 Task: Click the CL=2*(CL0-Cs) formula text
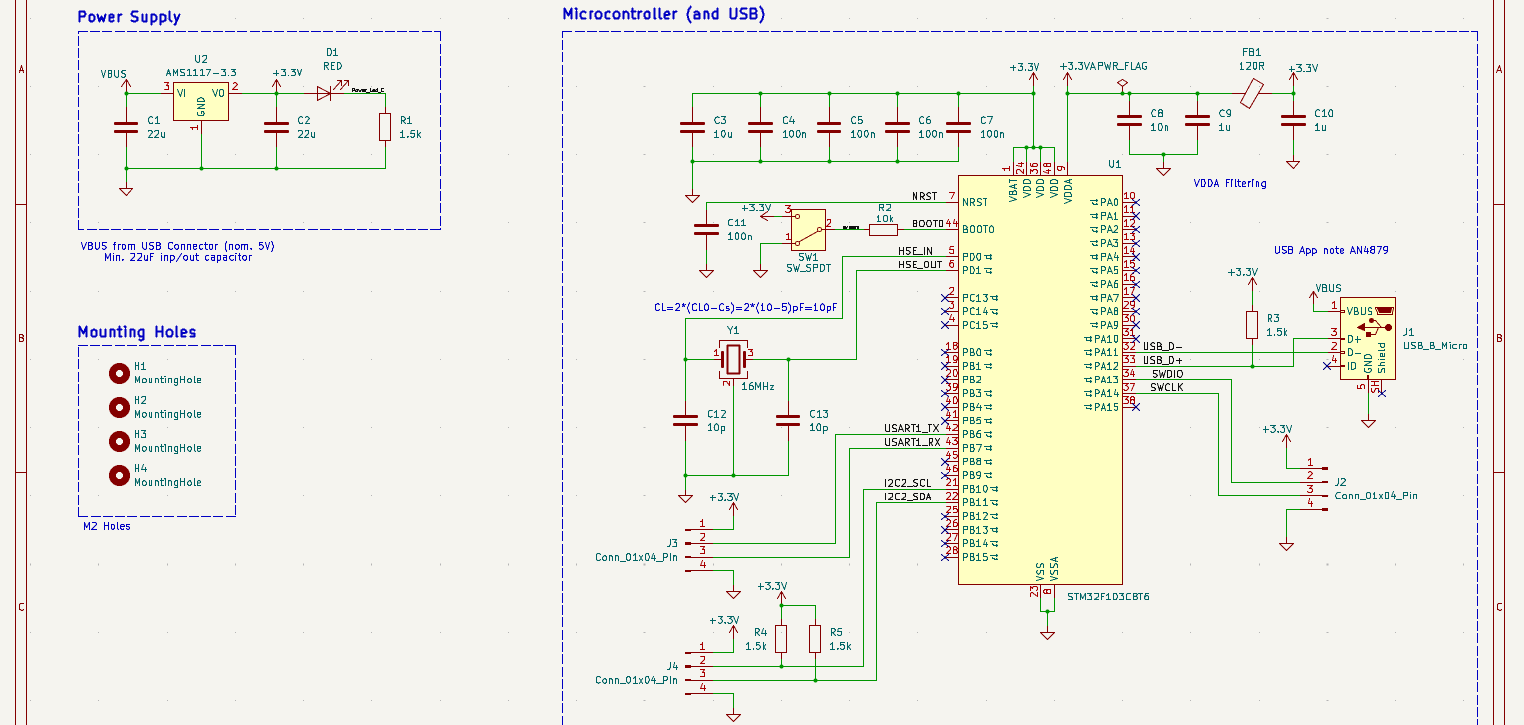745,307
